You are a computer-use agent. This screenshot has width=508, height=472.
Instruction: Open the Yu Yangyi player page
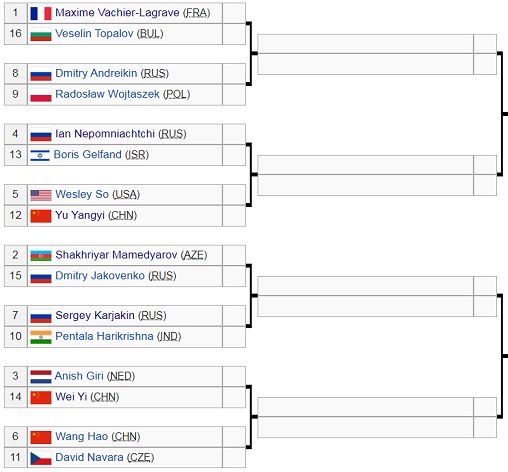80,215
